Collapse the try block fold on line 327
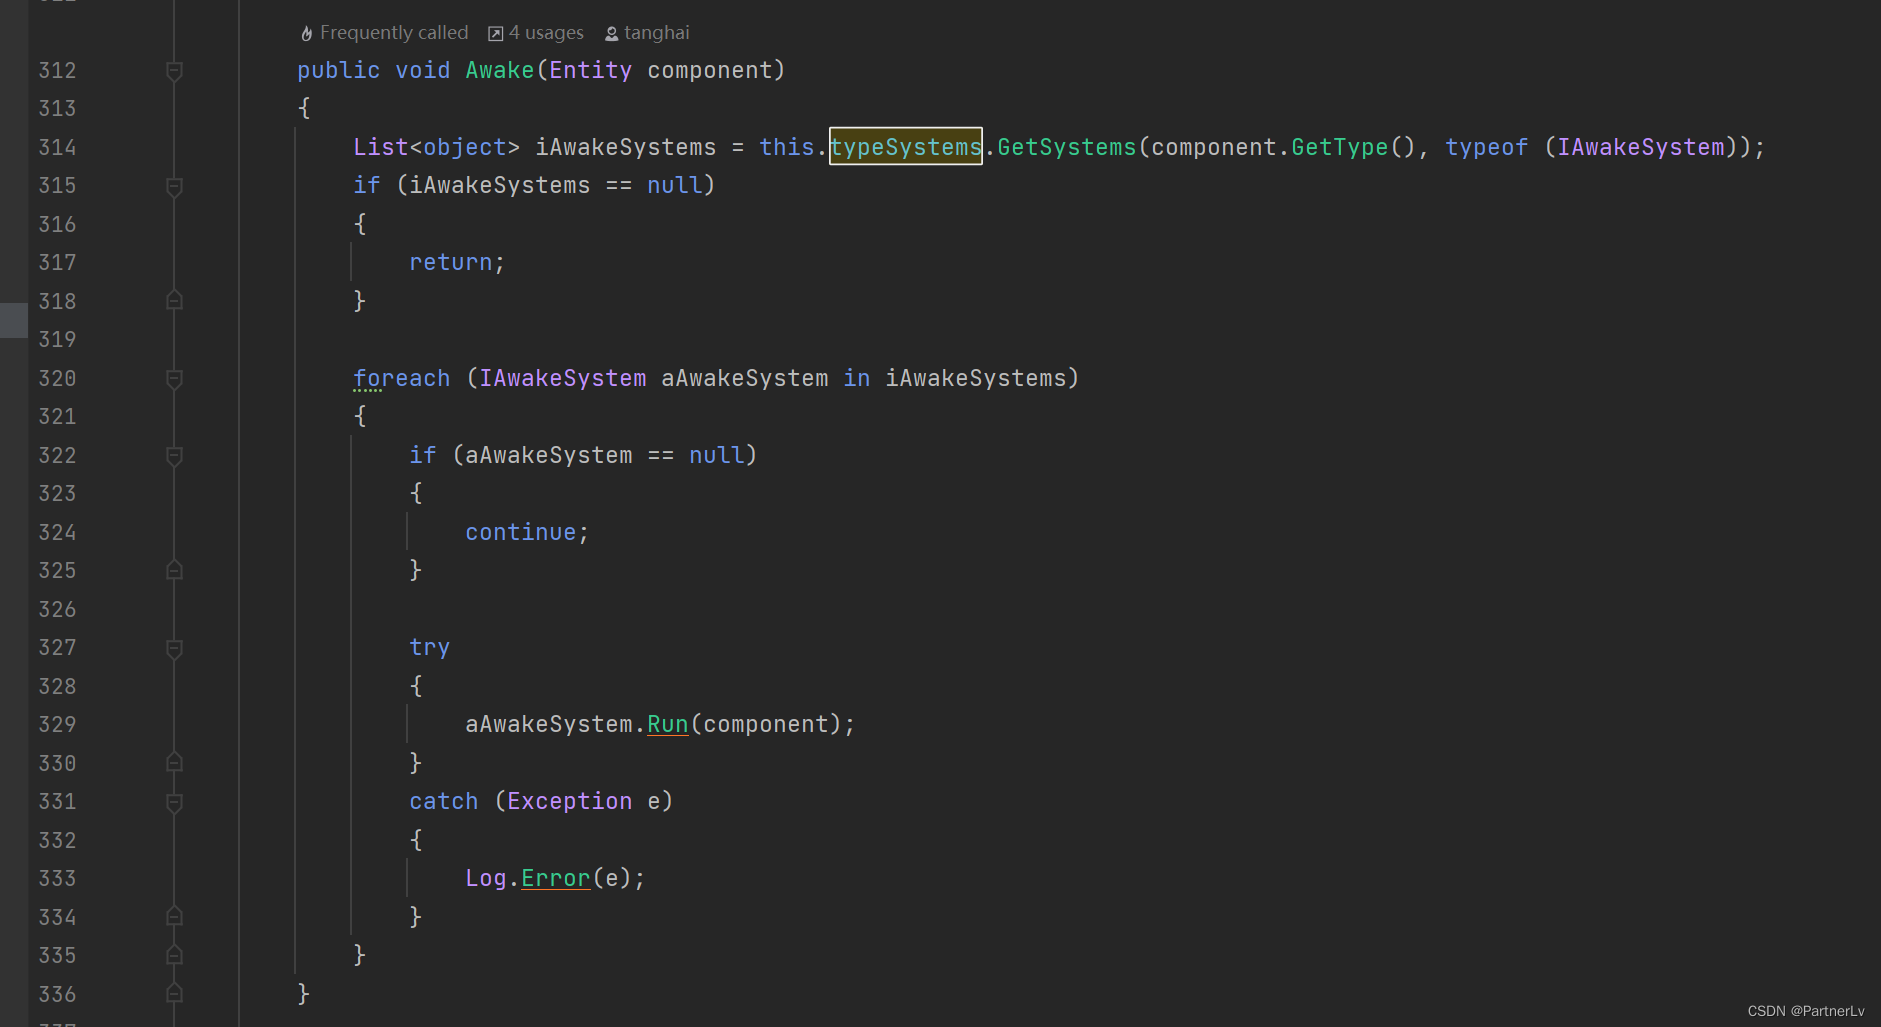This screenshot has height=1027, width=1881. pos(174,649)
